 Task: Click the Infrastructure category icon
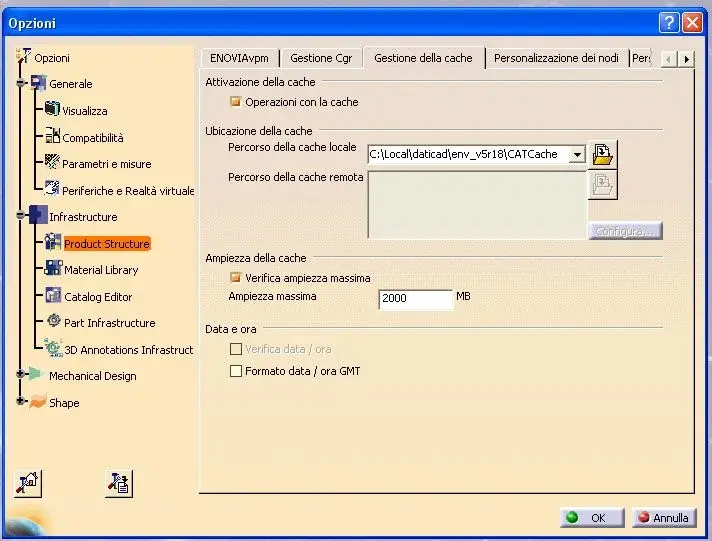(38, 214)
